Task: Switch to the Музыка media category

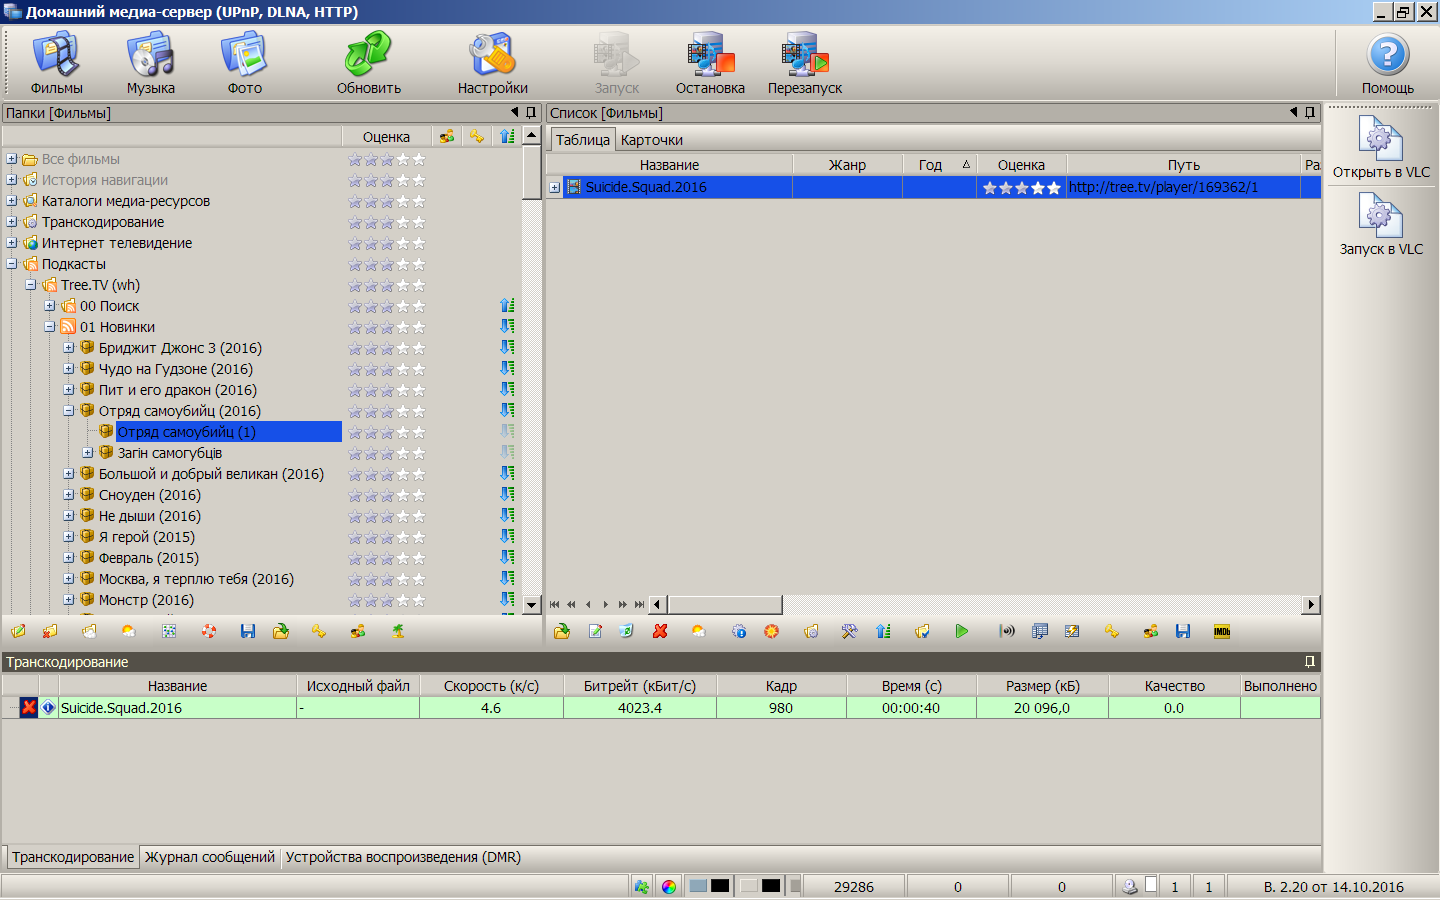Action: pyautogui.click(x=150, y=63)
